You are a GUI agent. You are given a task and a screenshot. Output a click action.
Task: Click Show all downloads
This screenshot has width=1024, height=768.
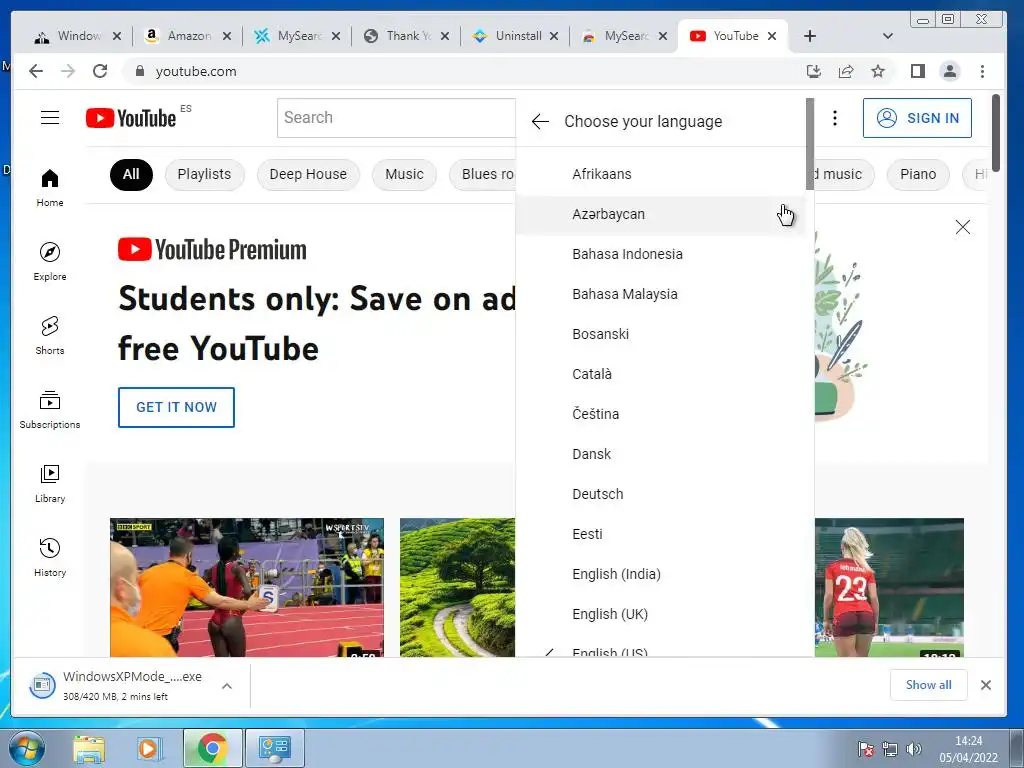(x=928, y=685)
